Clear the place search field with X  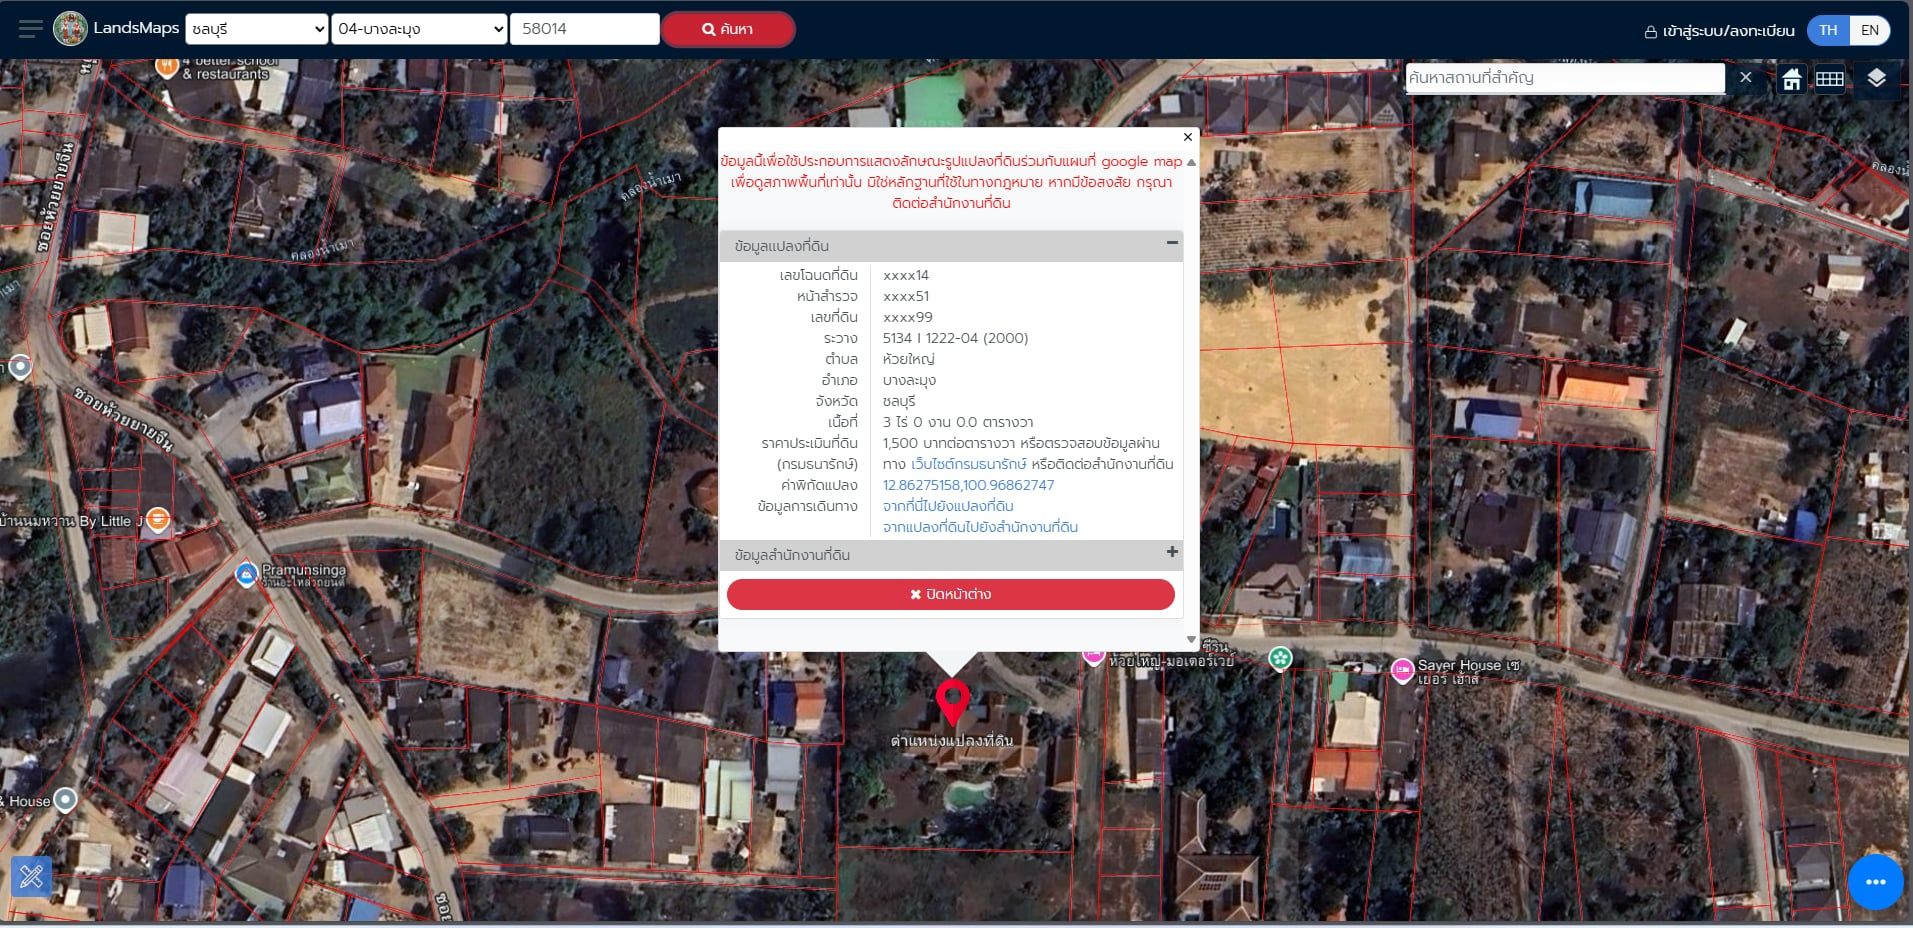coord(1745,78)
